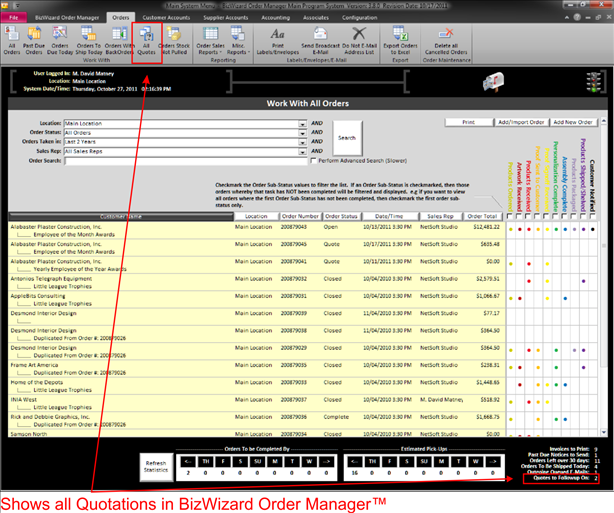The height and width of the screenshot is (513, 614).
Task: Export Orders to Excel icon
Action: [400, 40]
